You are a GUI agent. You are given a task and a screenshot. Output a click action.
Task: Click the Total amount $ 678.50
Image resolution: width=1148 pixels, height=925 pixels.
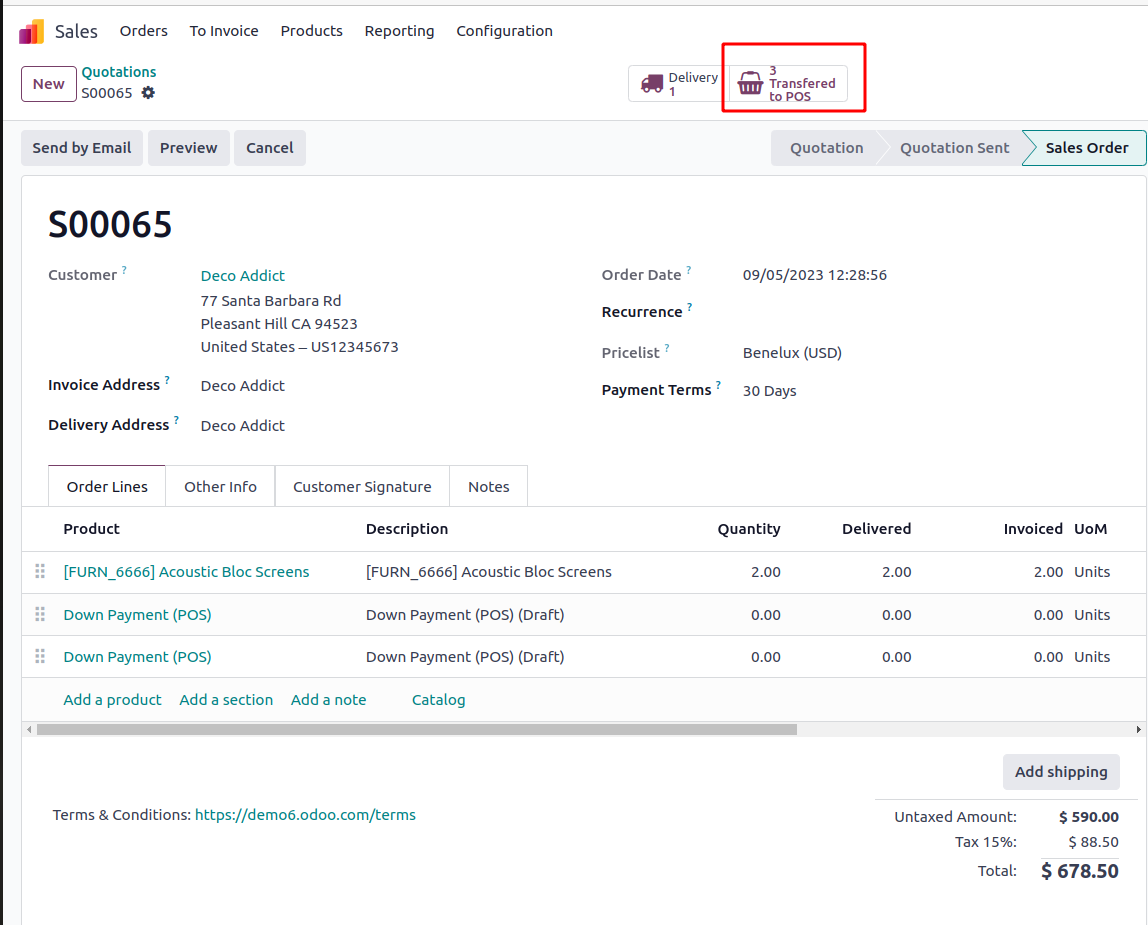(x=1080, y=871)
